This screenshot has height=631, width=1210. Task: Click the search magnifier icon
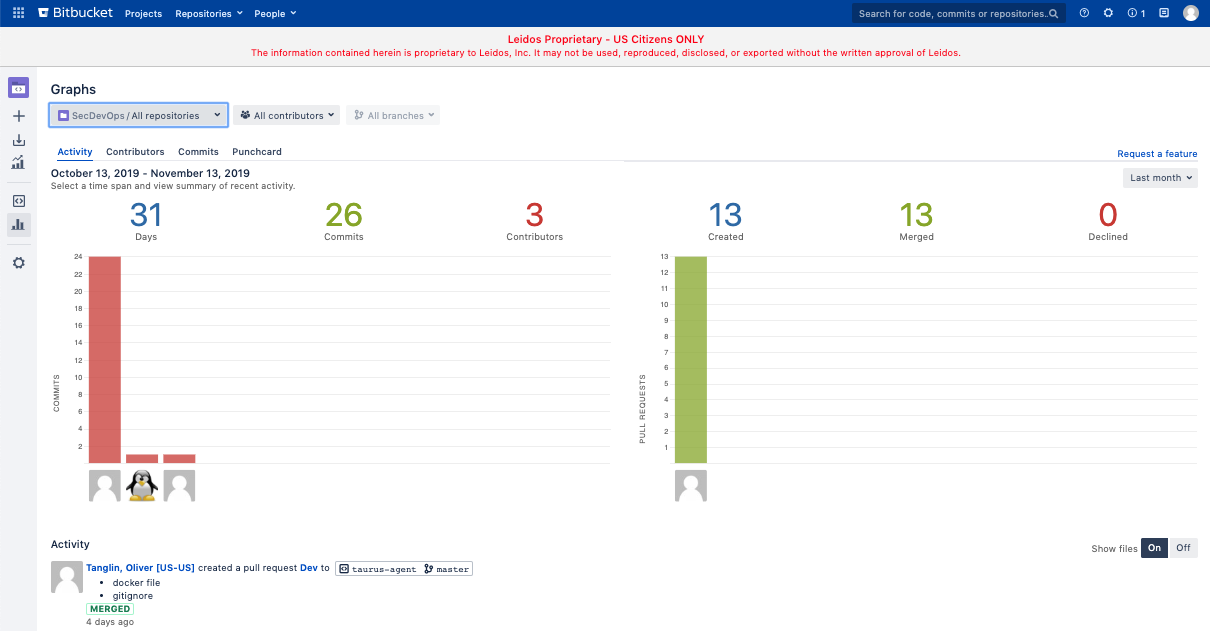[x=1054, y=14]
